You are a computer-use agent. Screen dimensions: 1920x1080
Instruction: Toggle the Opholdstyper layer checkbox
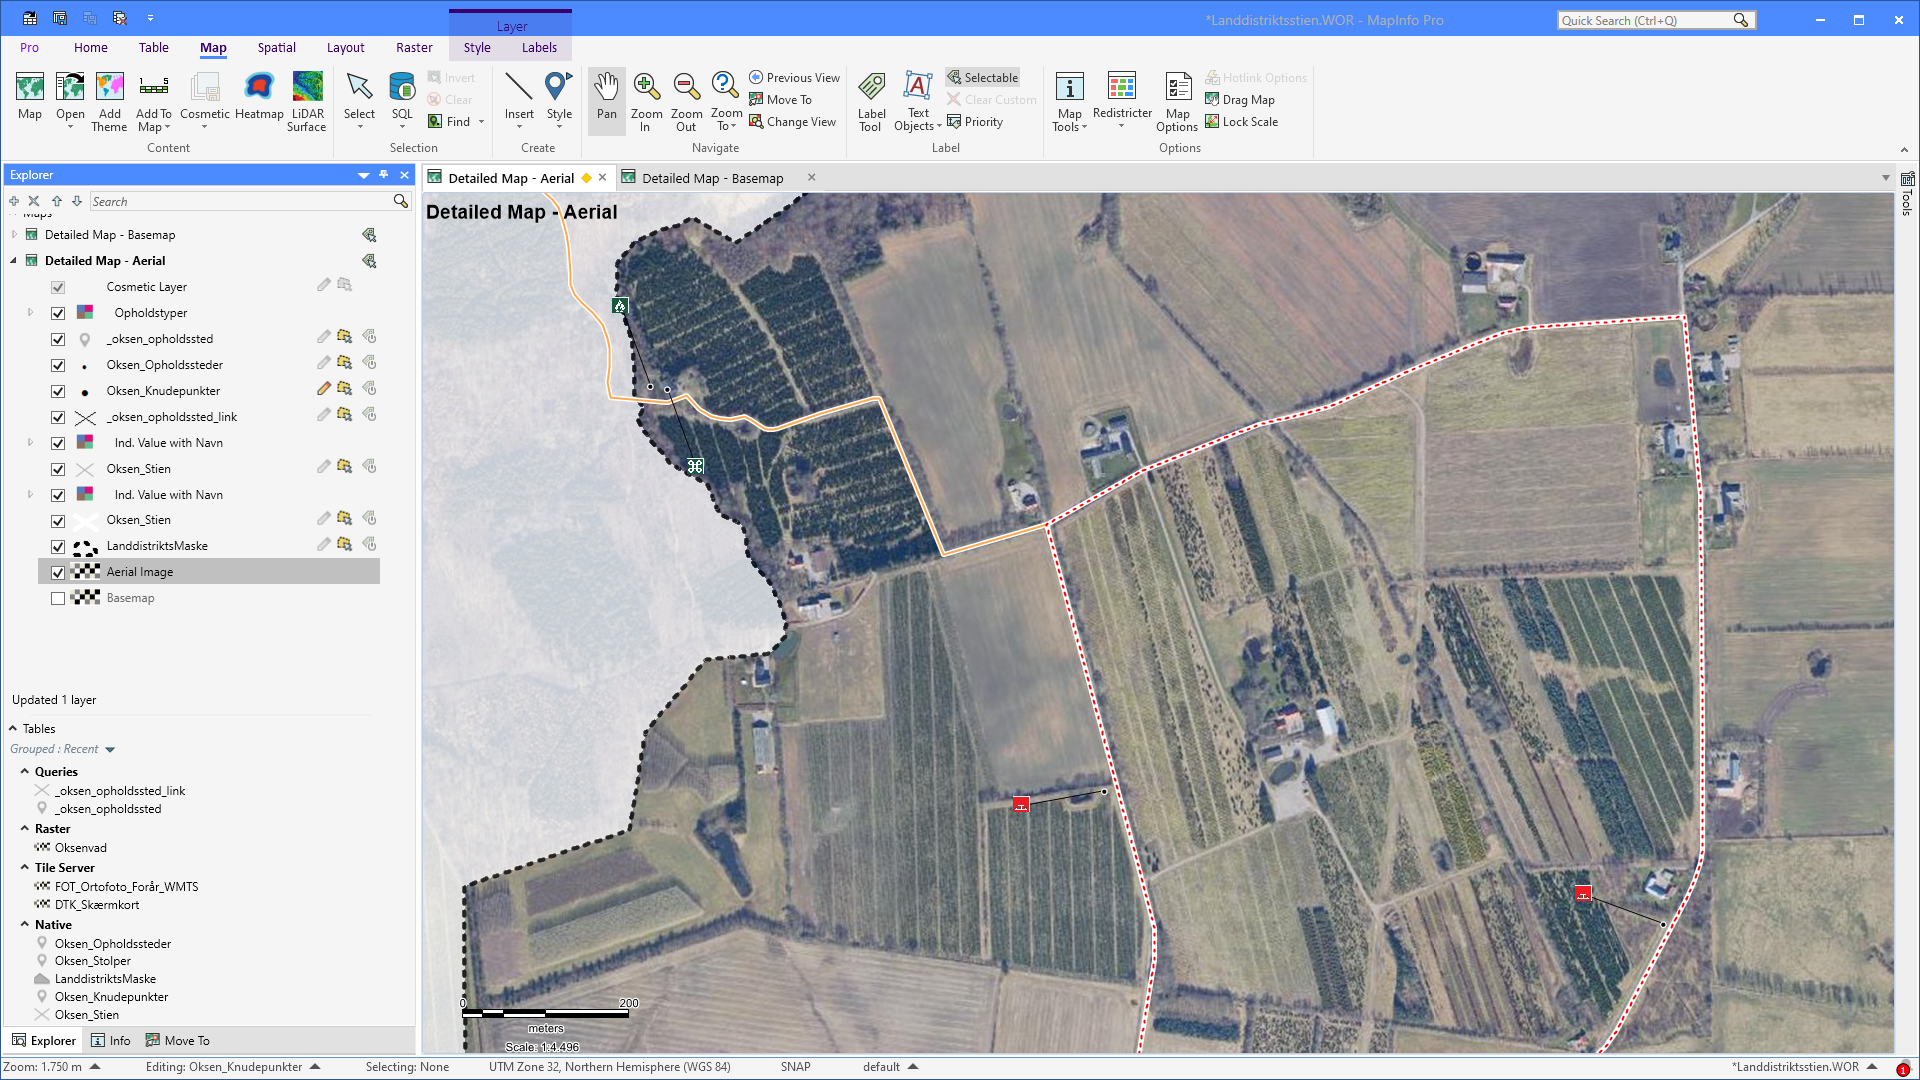click(x=58, y=314)
